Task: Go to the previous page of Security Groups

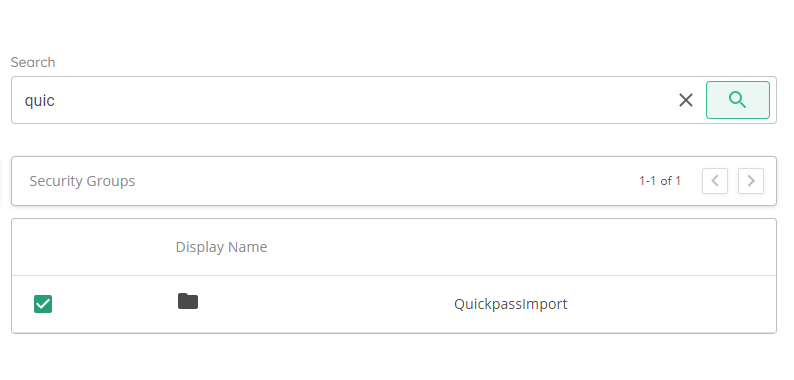Action: [x=715, y=181]
